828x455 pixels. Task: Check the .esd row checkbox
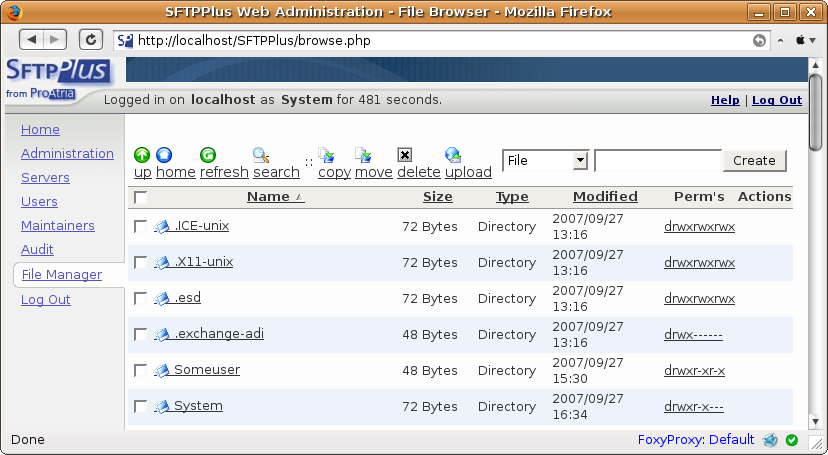[x=140, y=298]
